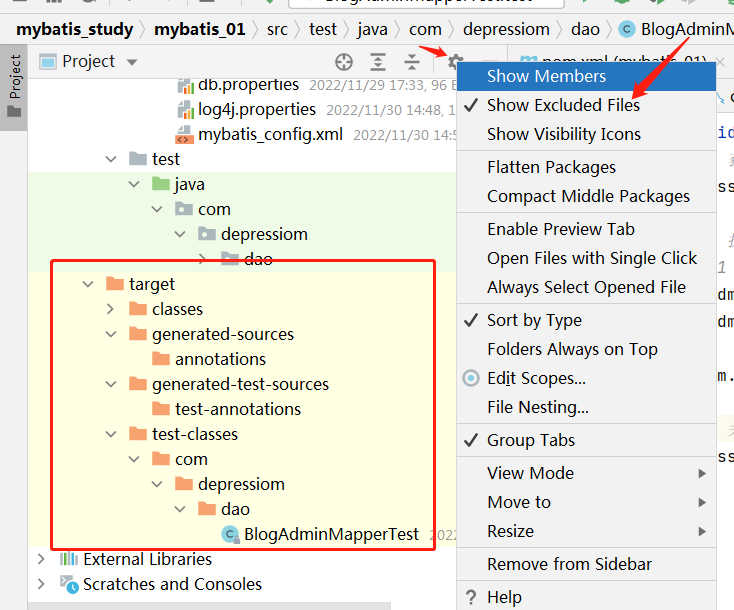Click depressiom breadcrumb segment
This screenshot has width=734, height=610.
click(506, 29)
